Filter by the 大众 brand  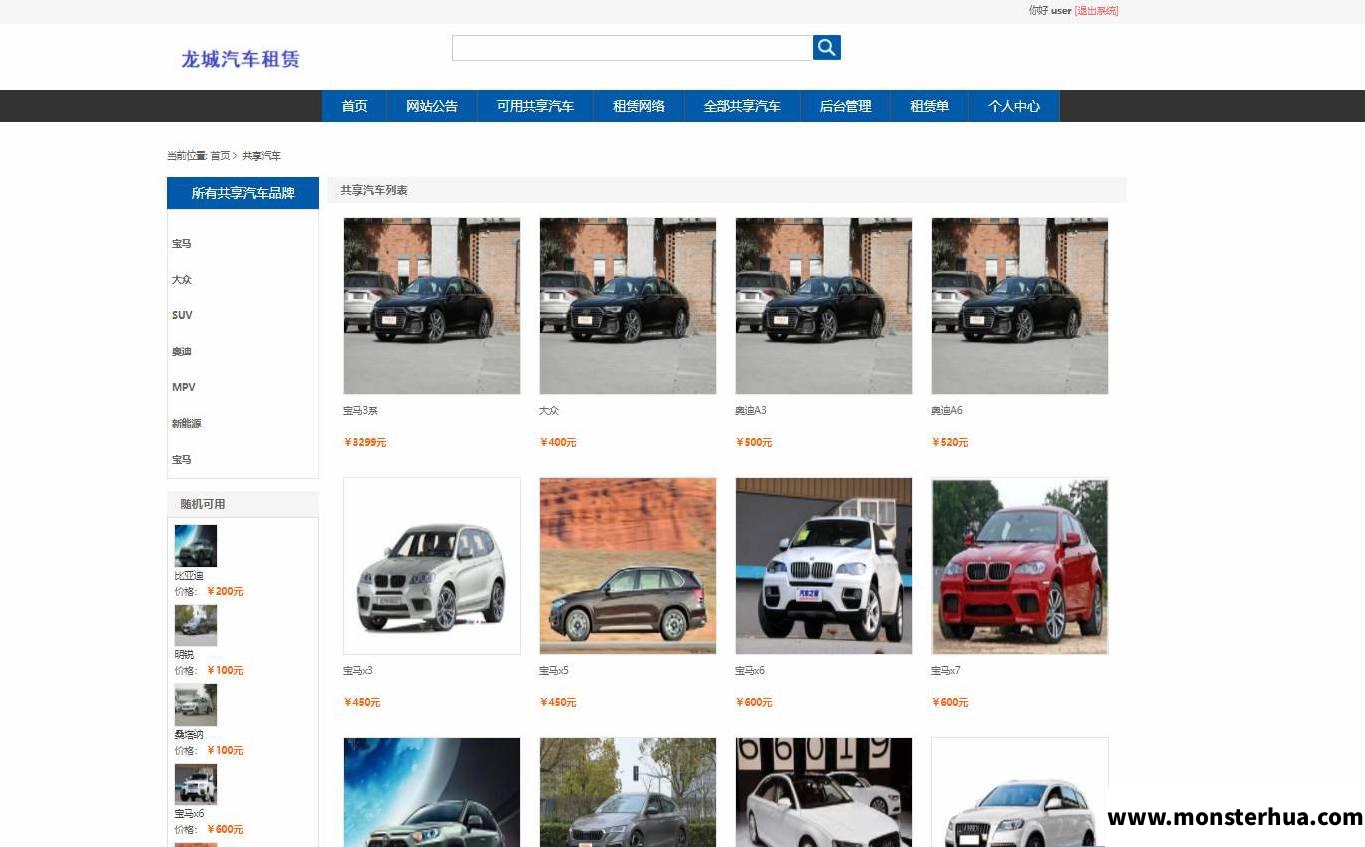click(x=181, y=280)
